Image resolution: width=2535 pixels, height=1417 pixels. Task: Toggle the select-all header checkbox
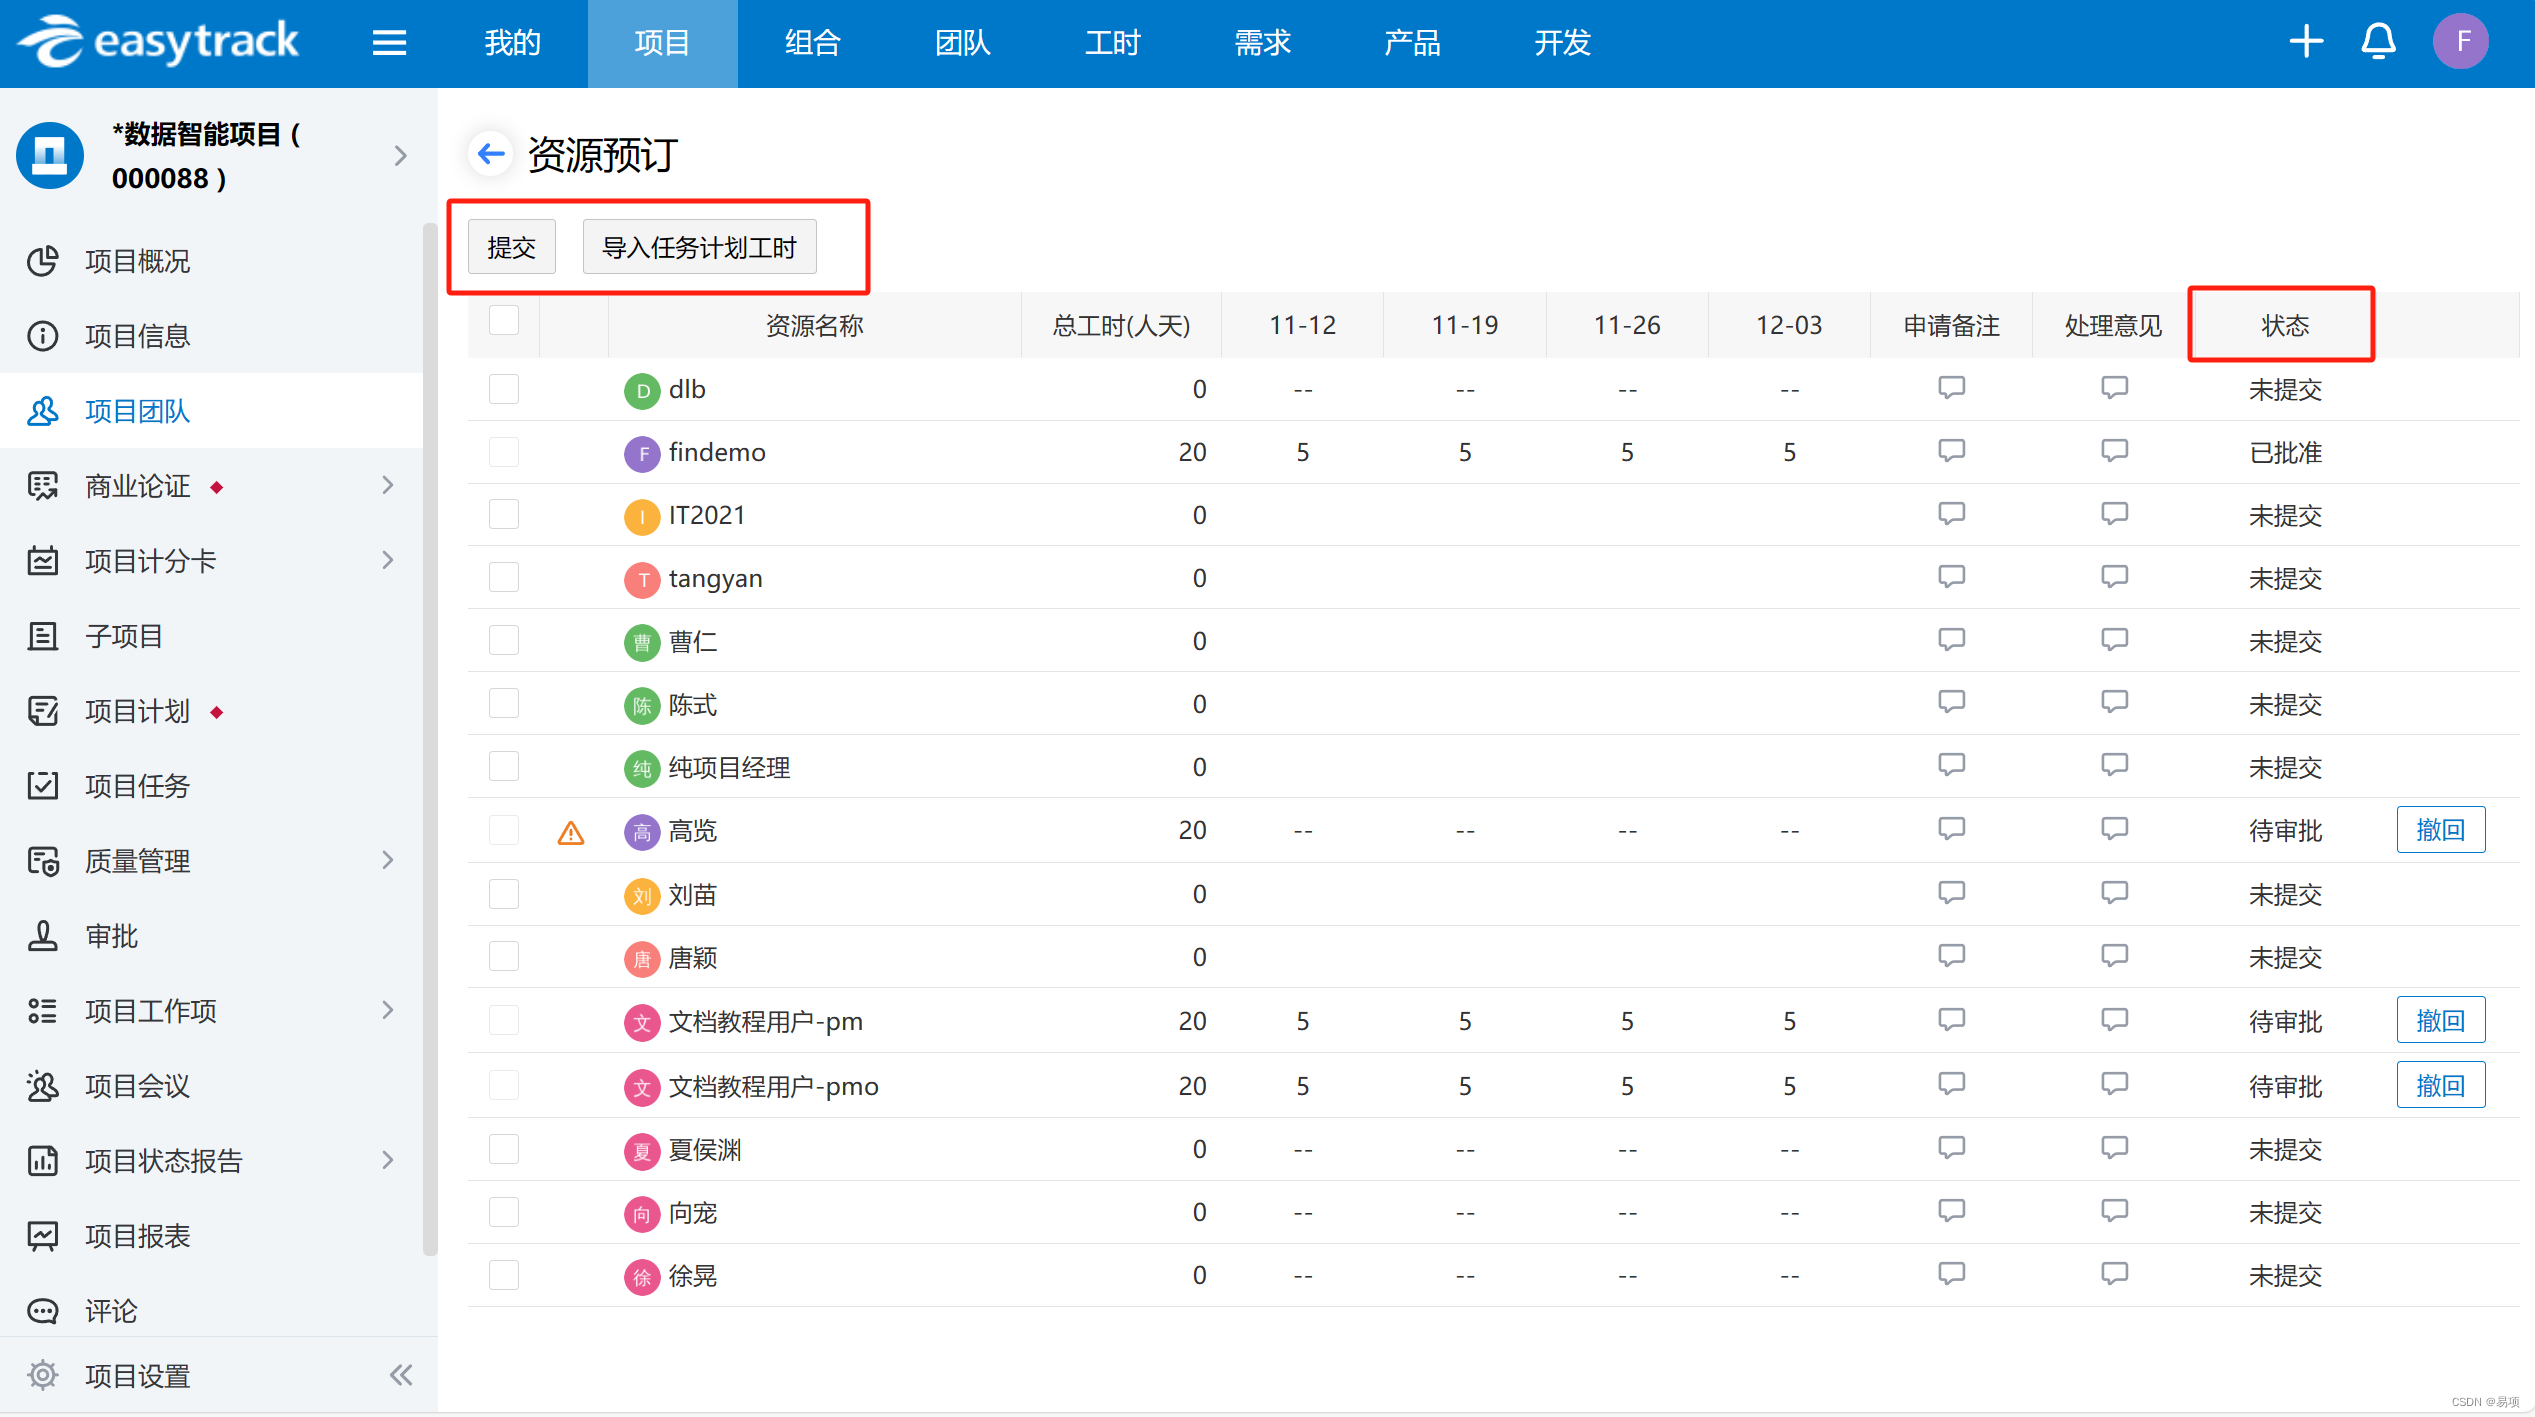504,321
